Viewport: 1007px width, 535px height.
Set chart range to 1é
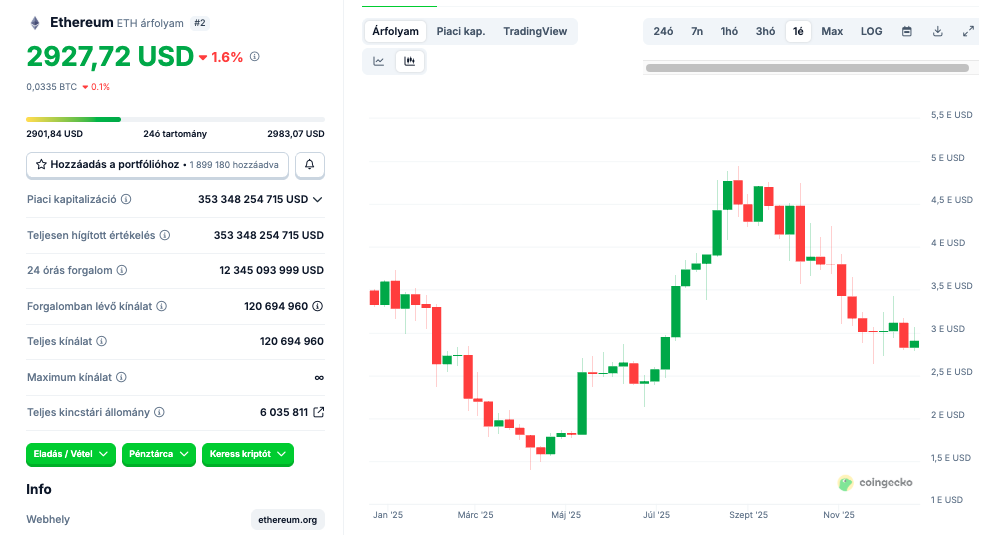tap(798, 31)
